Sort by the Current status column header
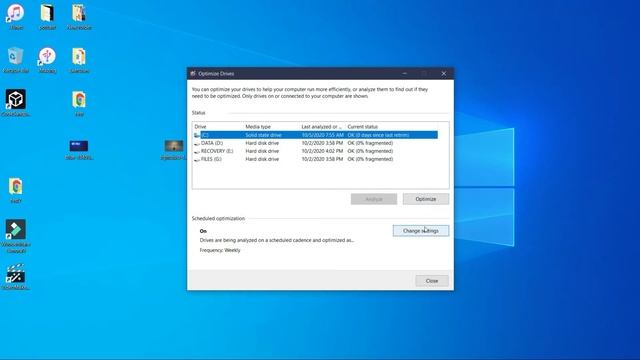 (392, 127)
